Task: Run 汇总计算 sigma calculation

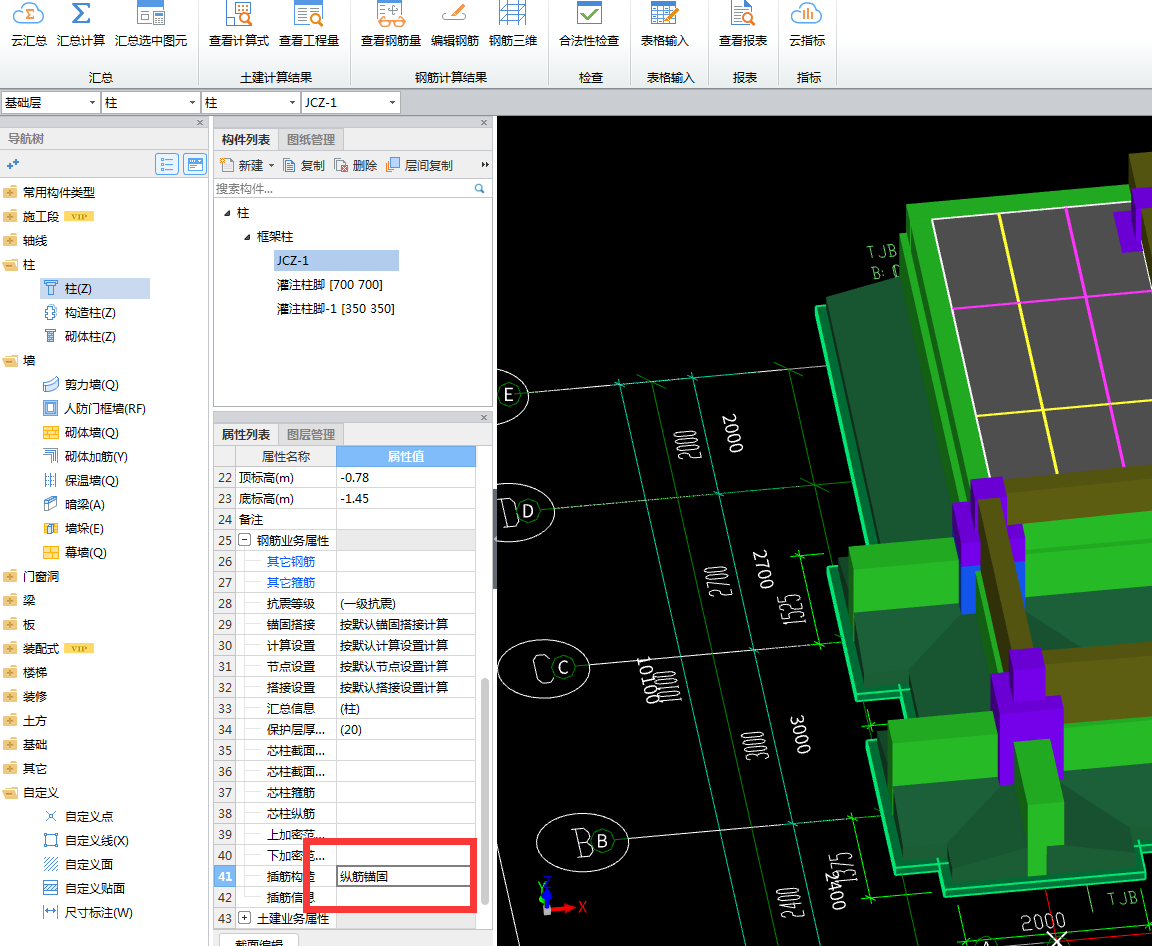Action: [x=81, y=25]
